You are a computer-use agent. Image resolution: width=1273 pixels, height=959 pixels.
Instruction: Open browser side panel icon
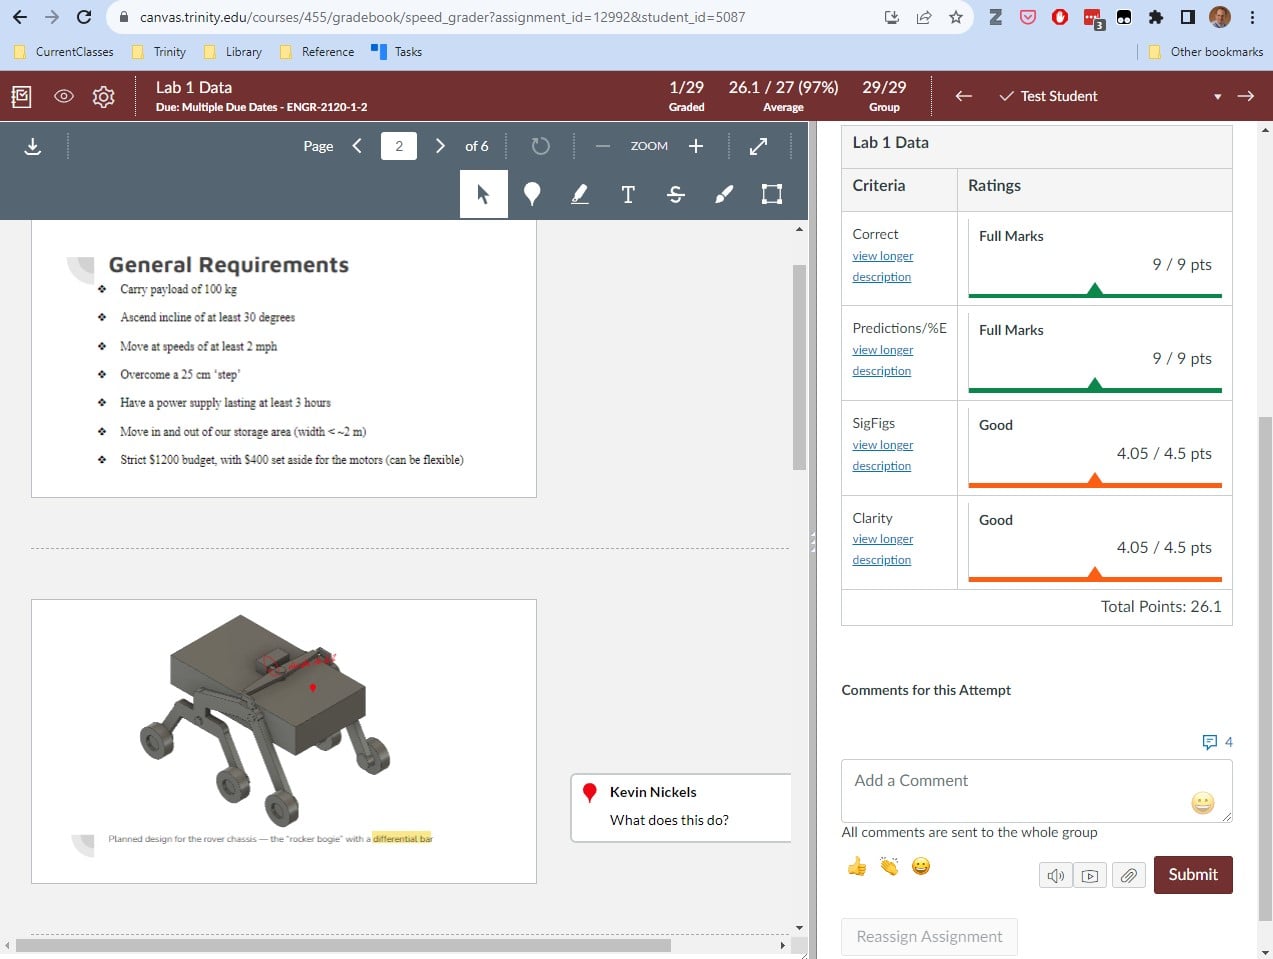1188,17
